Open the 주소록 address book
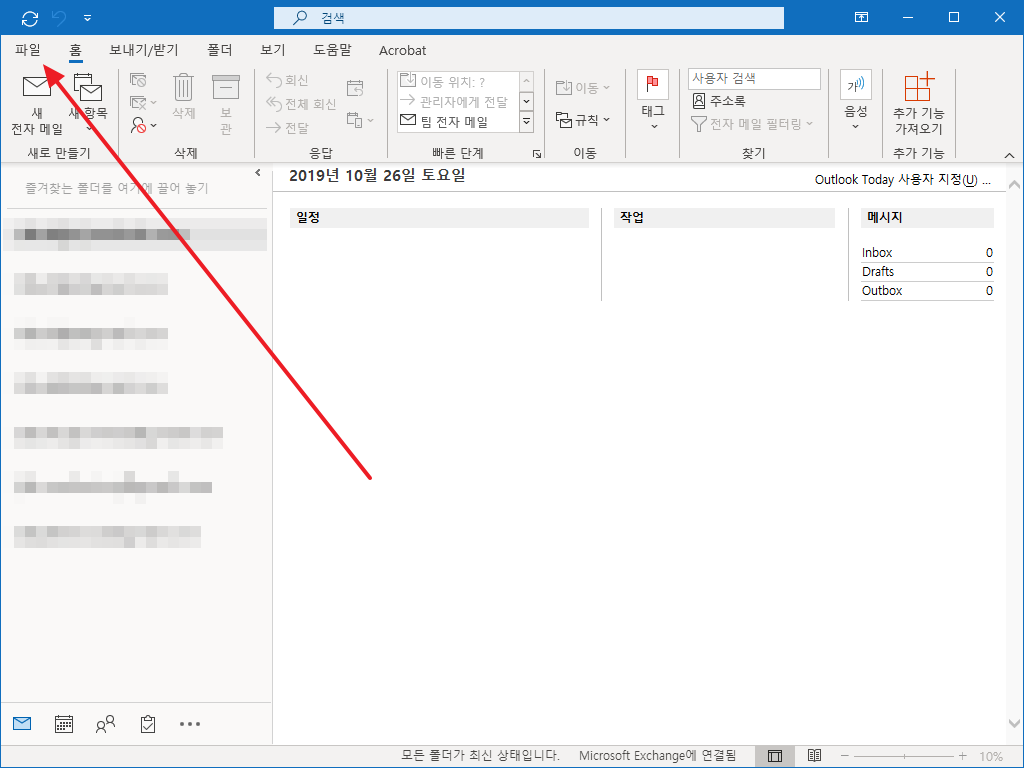 point(718,101)
